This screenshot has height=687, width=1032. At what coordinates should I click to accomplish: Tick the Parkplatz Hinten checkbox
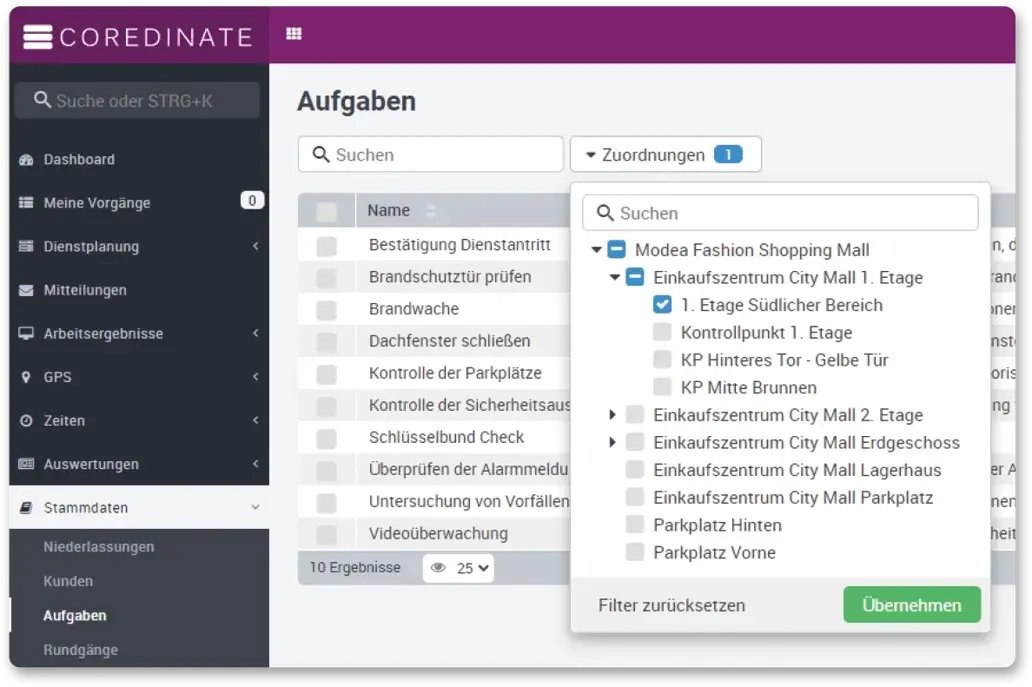coord(634,525)
